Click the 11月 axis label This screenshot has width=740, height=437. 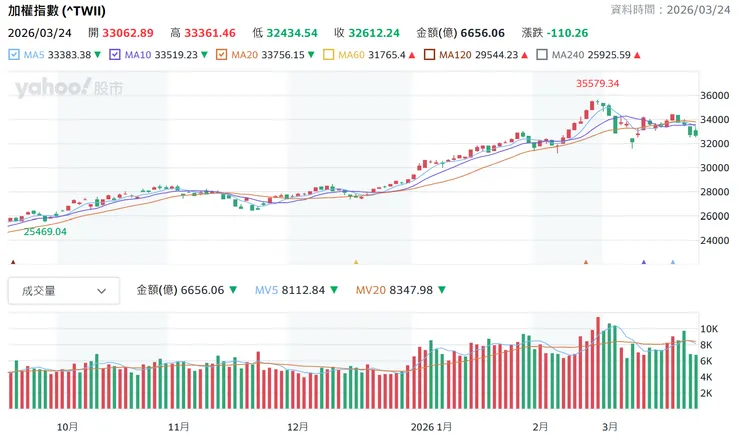coord(179,427)
